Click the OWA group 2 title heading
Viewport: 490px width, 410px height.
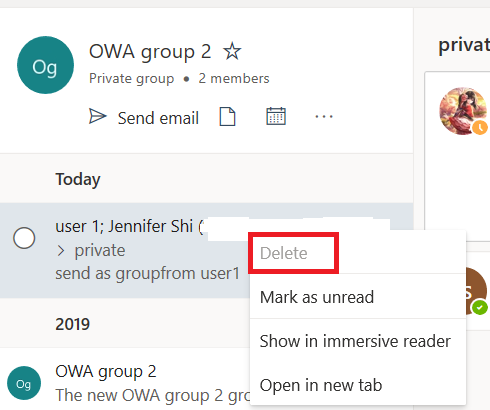click(150, 52)
